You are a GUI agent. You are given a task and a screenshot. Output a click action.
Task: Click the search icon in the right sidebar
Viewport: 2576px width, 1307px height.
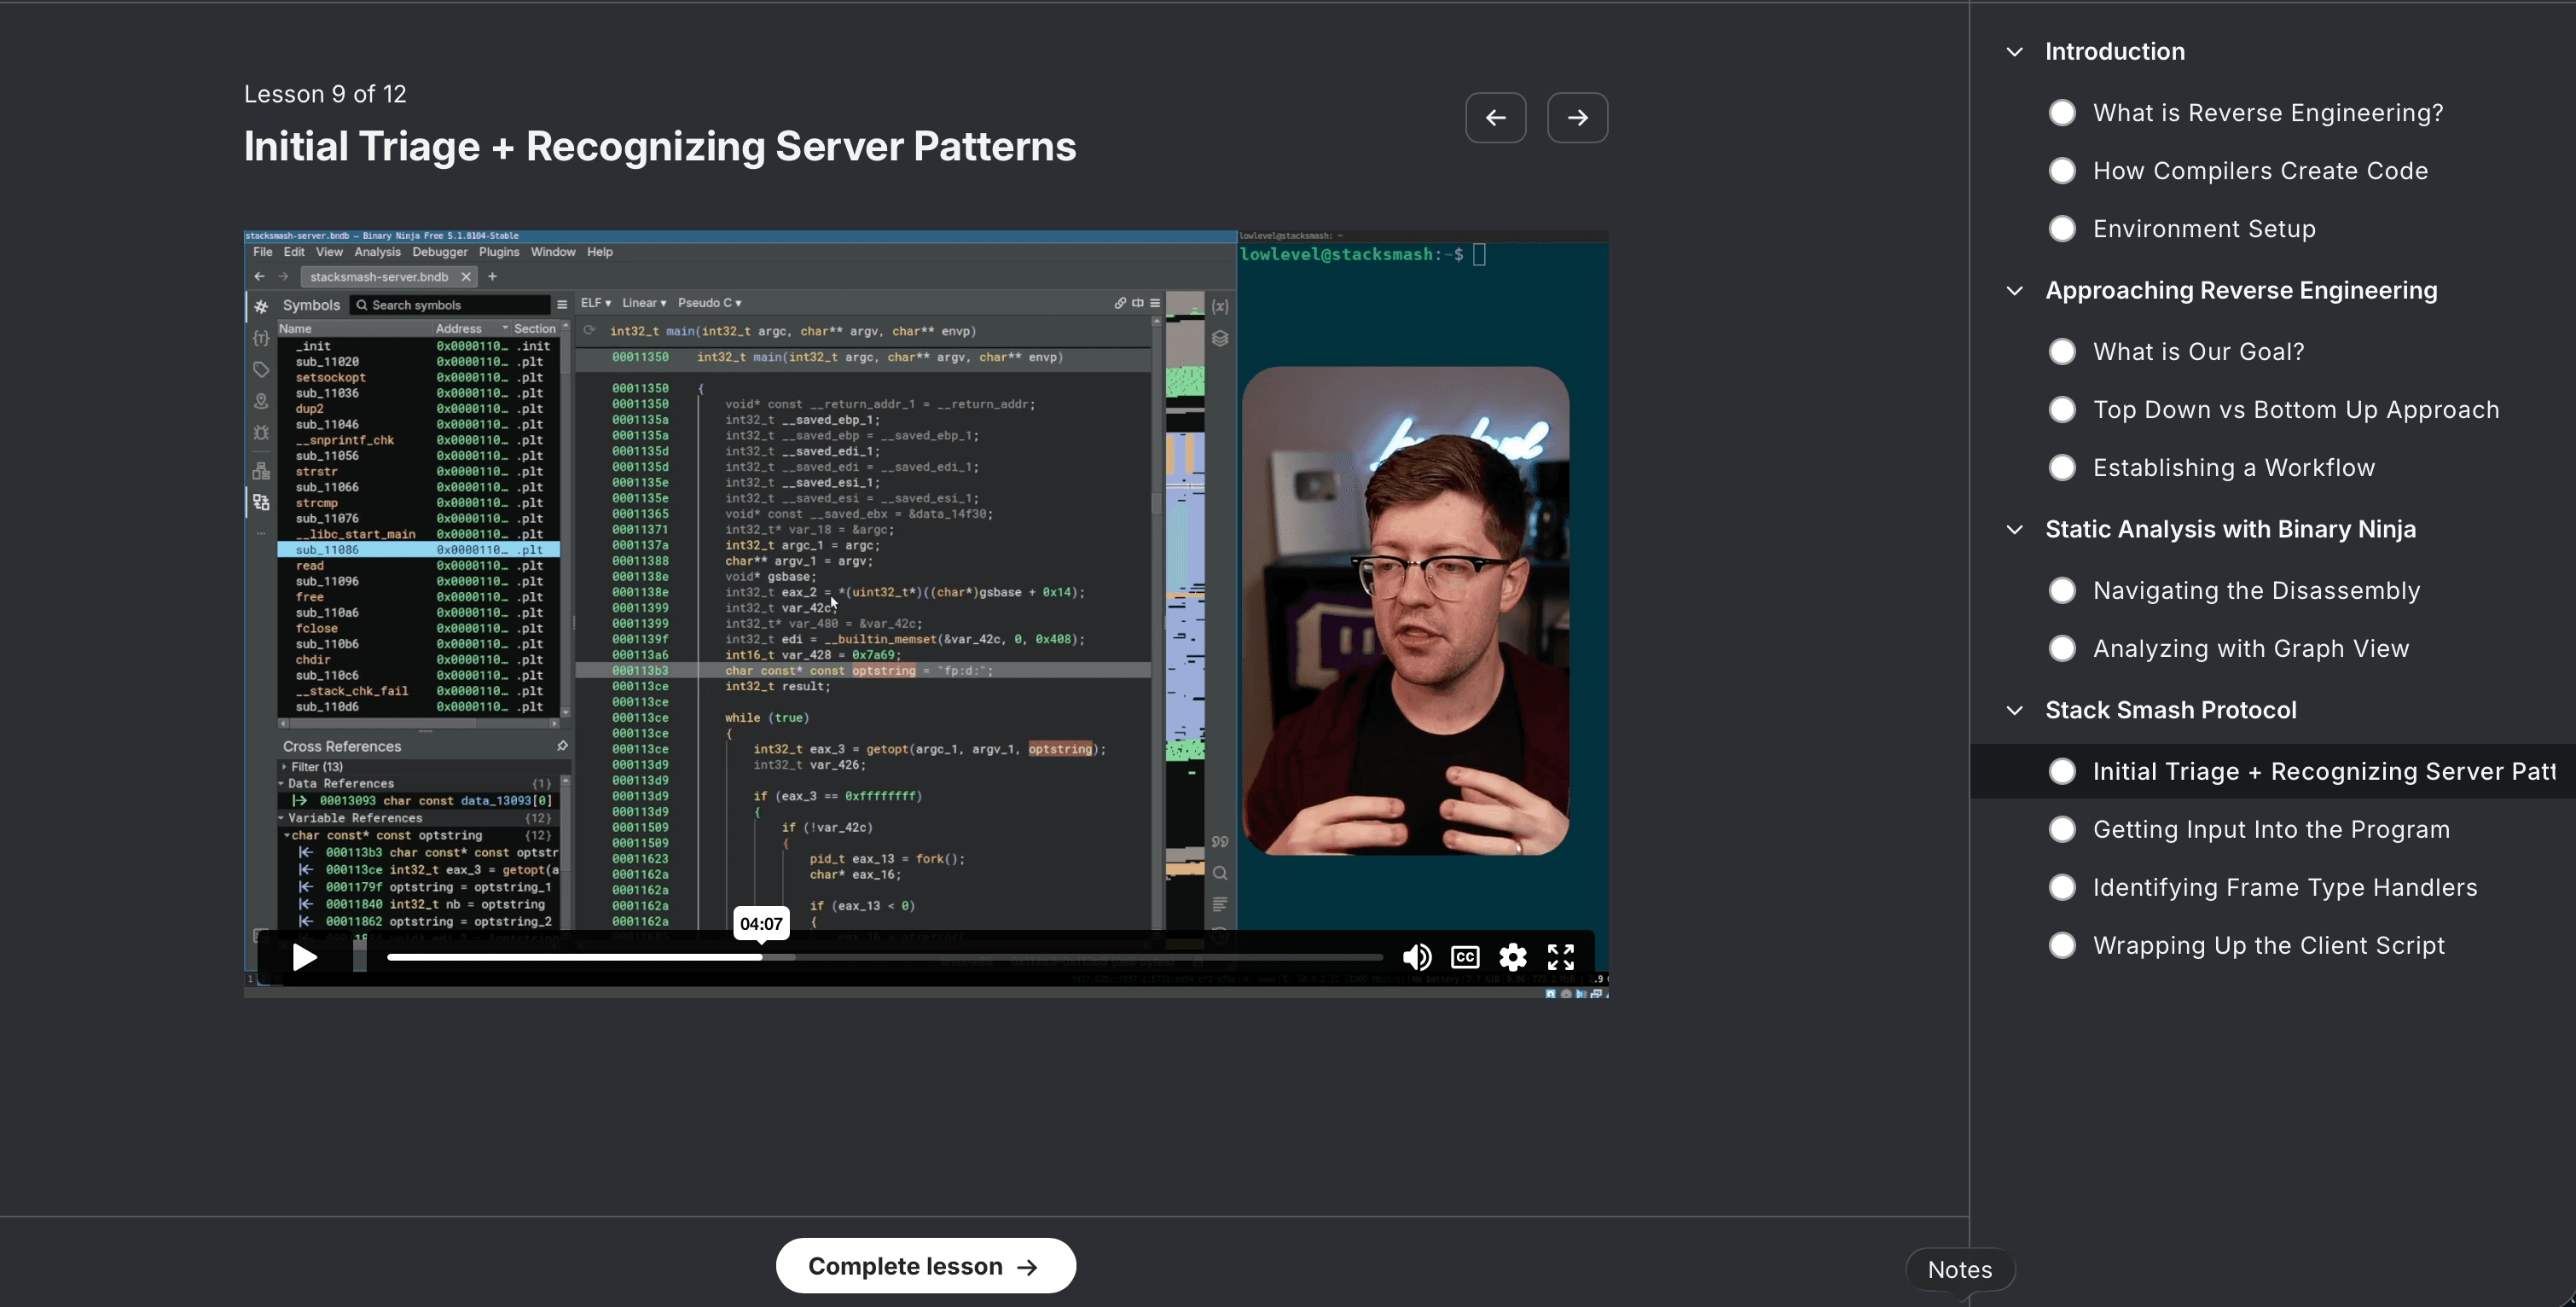1220,872
